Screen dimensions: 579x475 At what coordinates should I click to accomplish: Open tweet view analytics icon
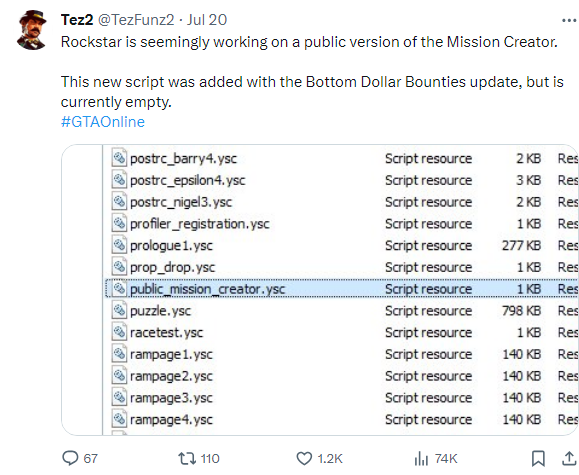tap(421, 459)
